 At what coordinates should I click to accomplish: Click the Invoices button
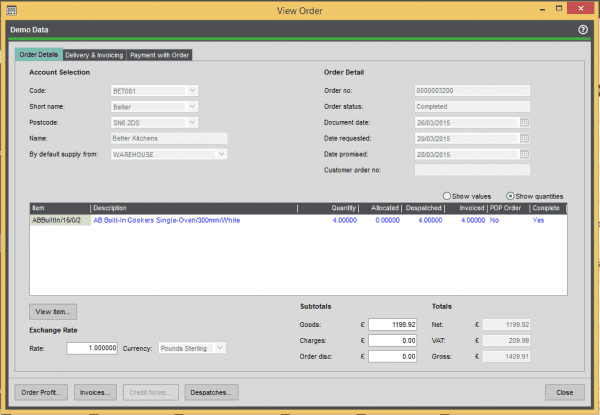(x=95, y=392)
